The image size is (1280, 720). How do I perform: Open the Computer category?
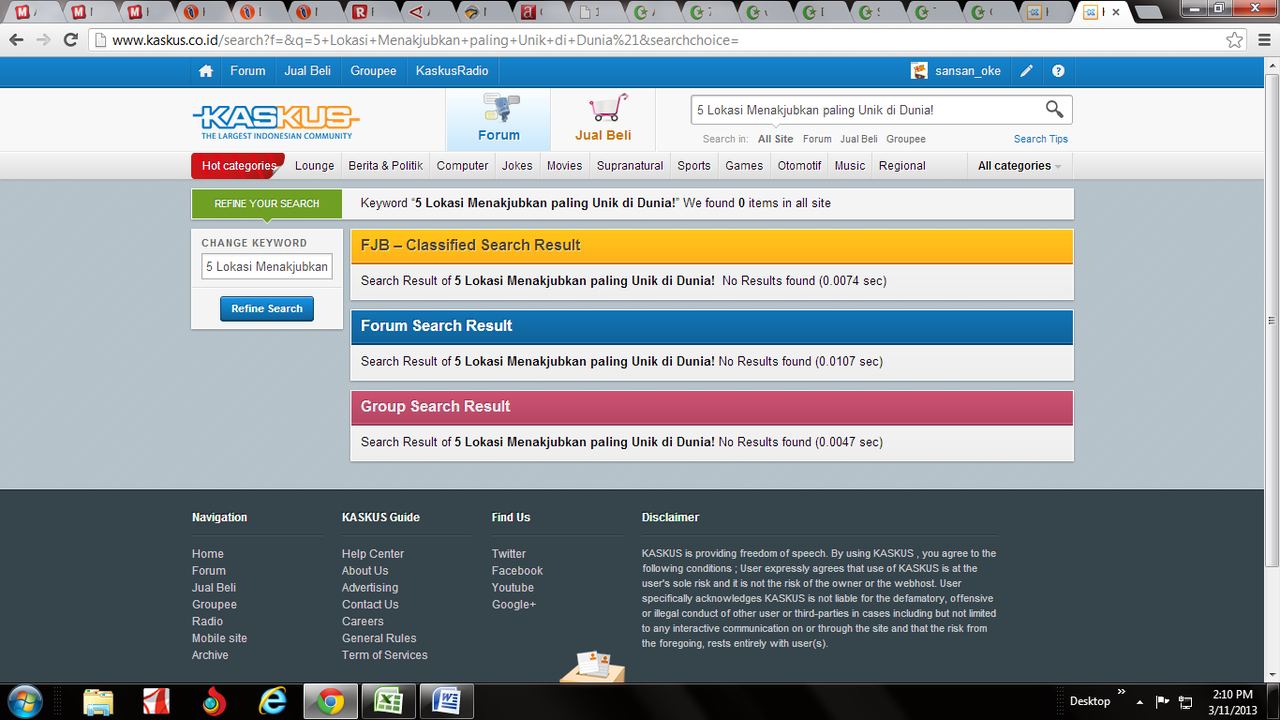462,166
